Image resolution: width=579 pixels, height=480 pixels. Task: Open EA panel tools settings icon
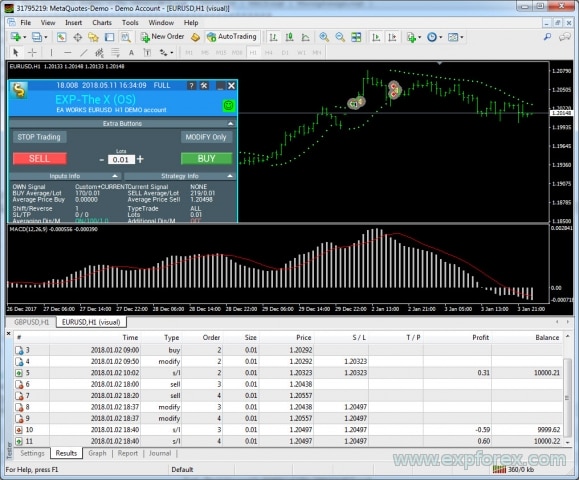204,86
